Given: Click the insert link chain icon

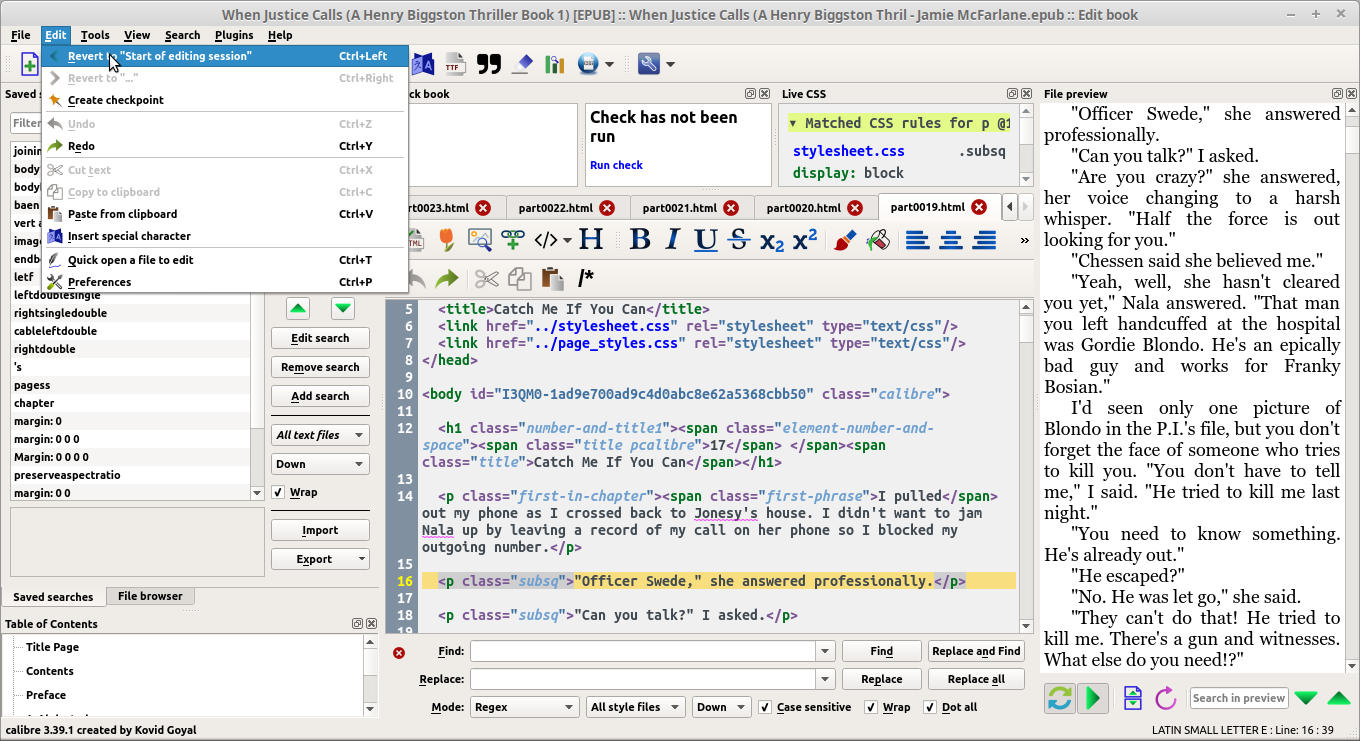Looking at the screenshot, I should click(513, 240).
